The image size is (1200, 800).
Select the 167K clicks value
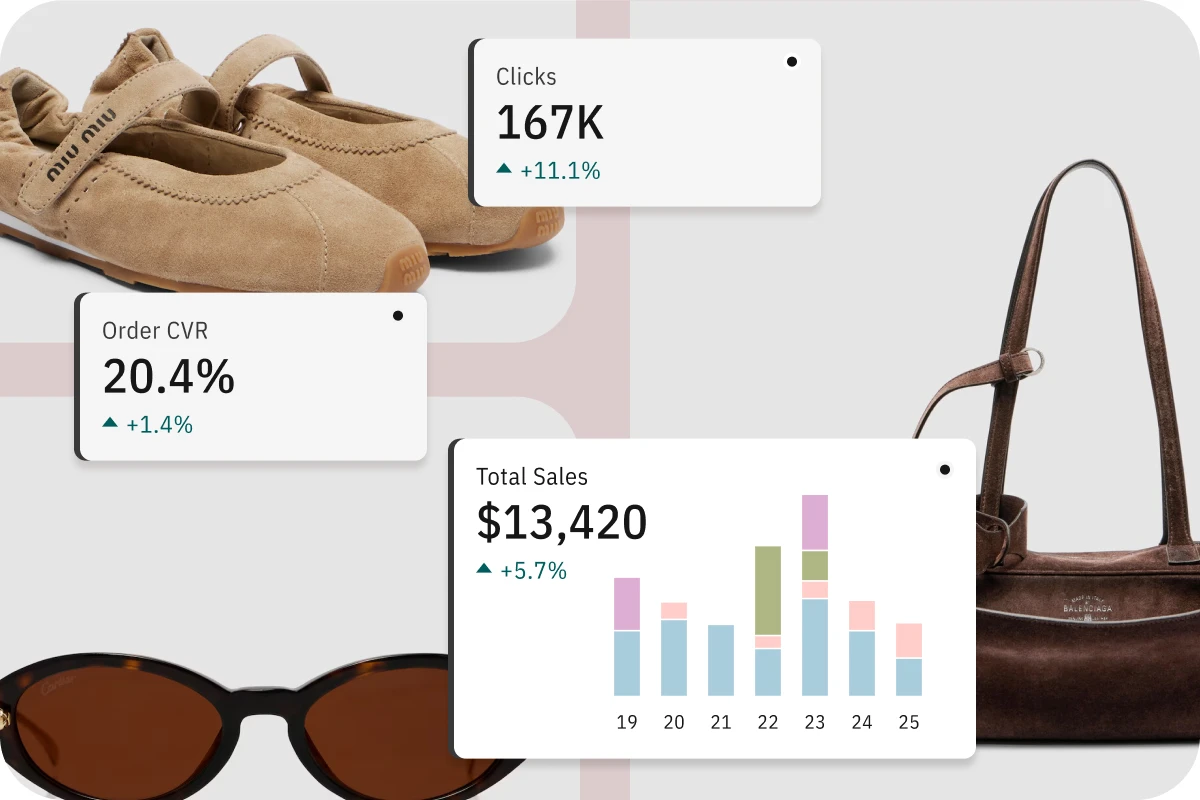click(x=550, y=124)
